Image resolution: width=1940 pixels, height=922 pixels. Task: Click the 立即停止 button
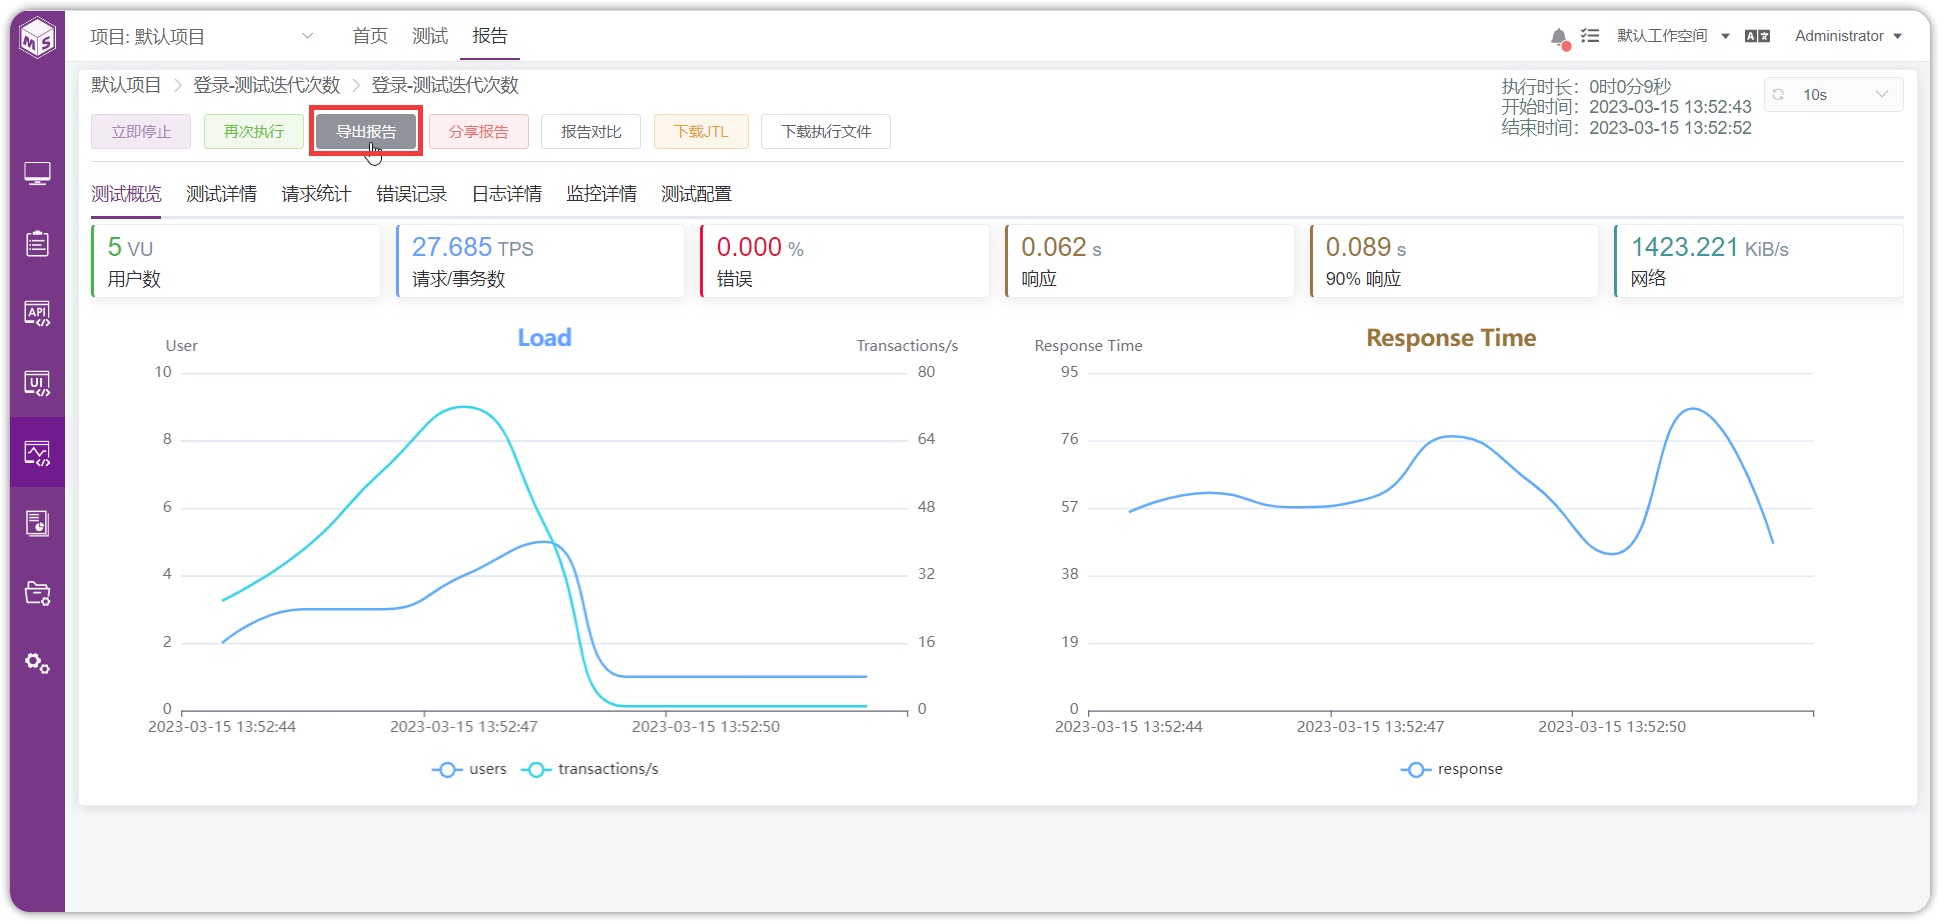pyautogui.click(x=141, y=131)
